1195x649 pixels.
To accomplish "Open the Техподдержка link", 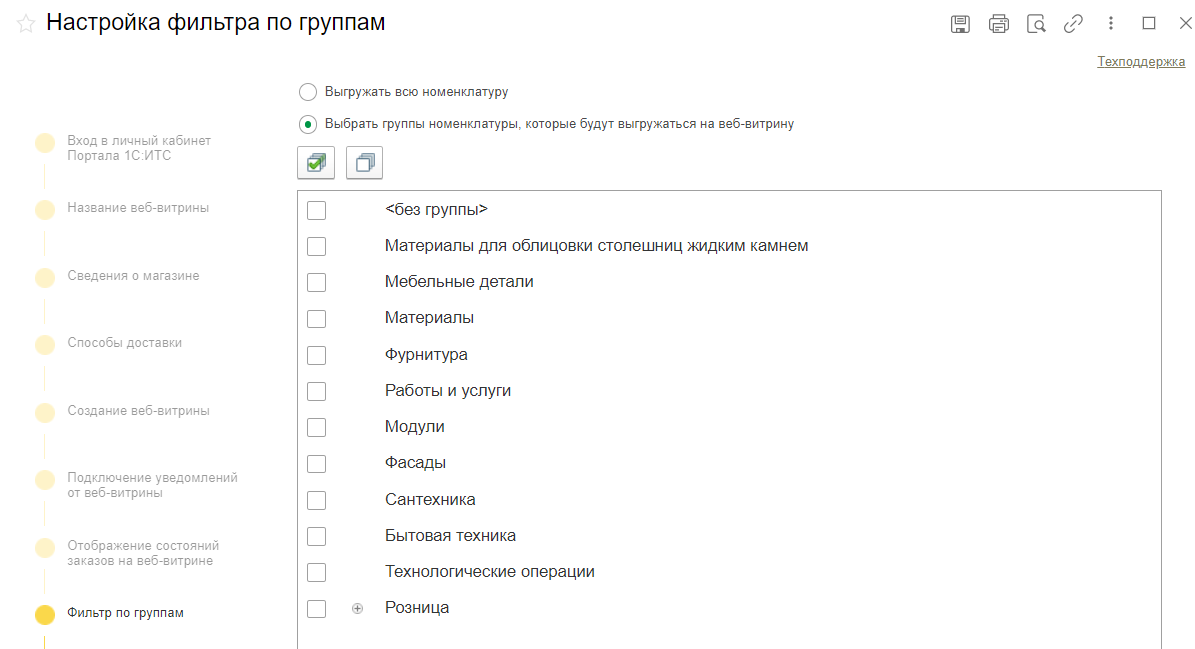I will point(1141,62).
